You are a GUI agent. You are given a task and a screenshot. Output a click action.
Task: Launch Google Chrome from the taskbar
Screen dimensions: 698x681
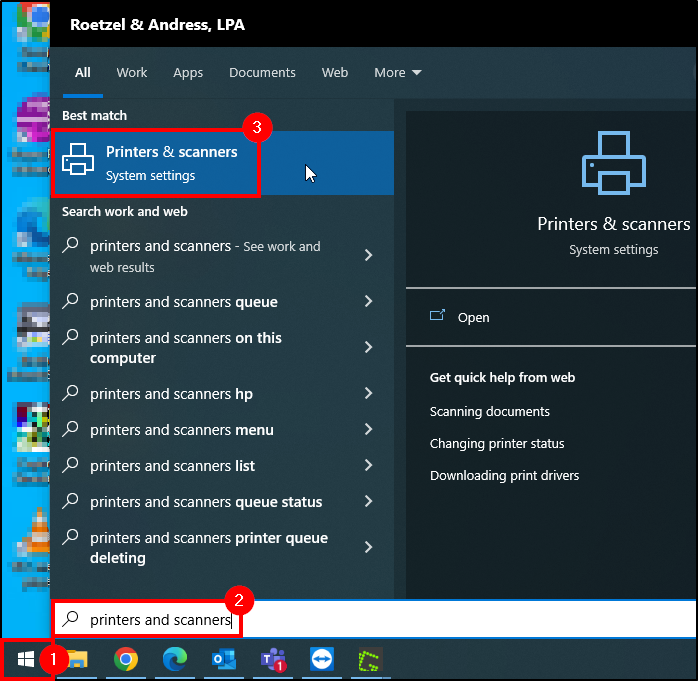(x=125, y=659)
